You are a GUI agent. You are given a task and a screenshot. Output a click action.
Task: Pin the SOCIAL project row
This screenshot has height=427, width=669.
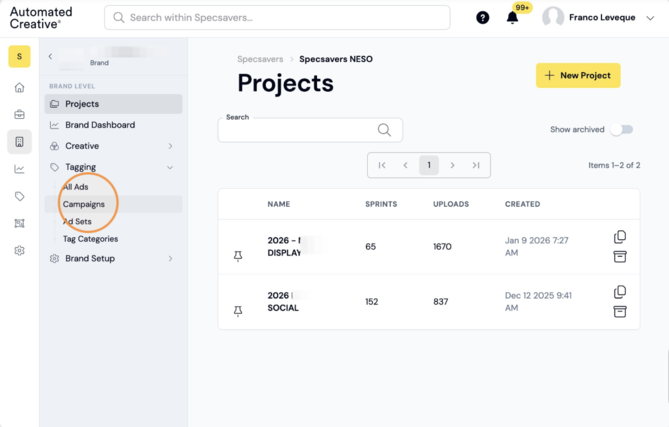238,311
